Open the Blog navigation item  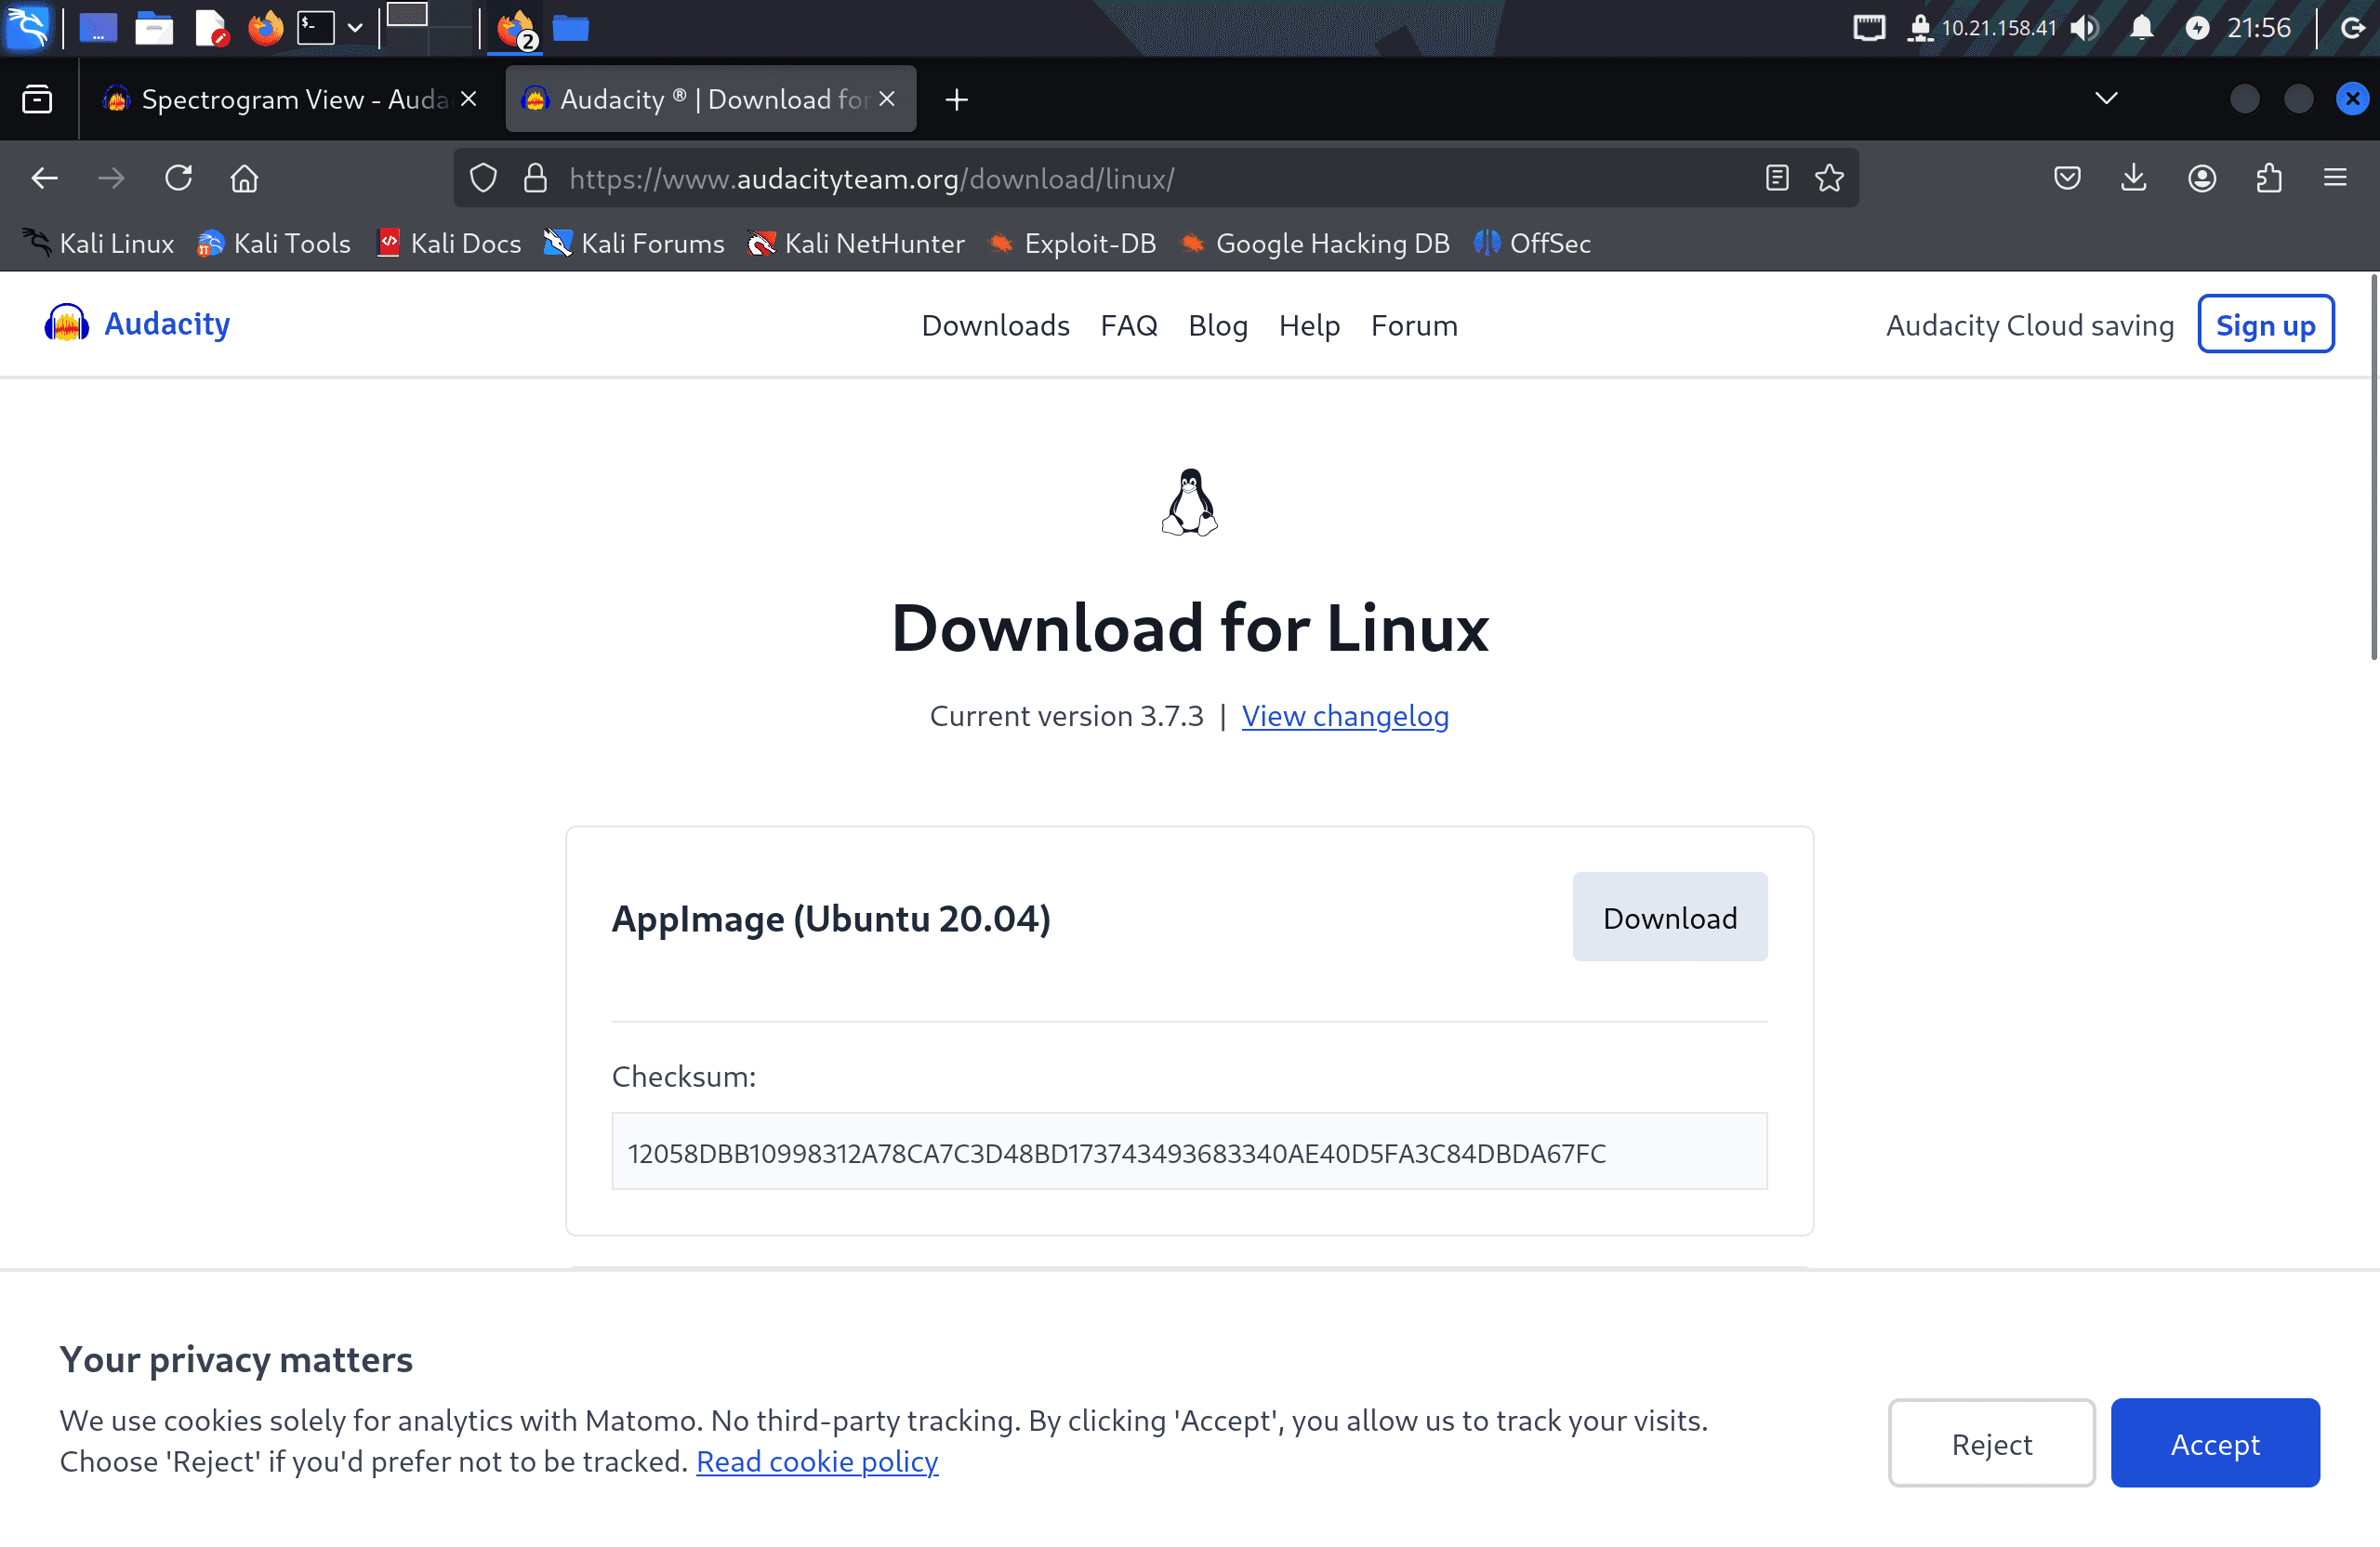click(x=1218, y=325)
